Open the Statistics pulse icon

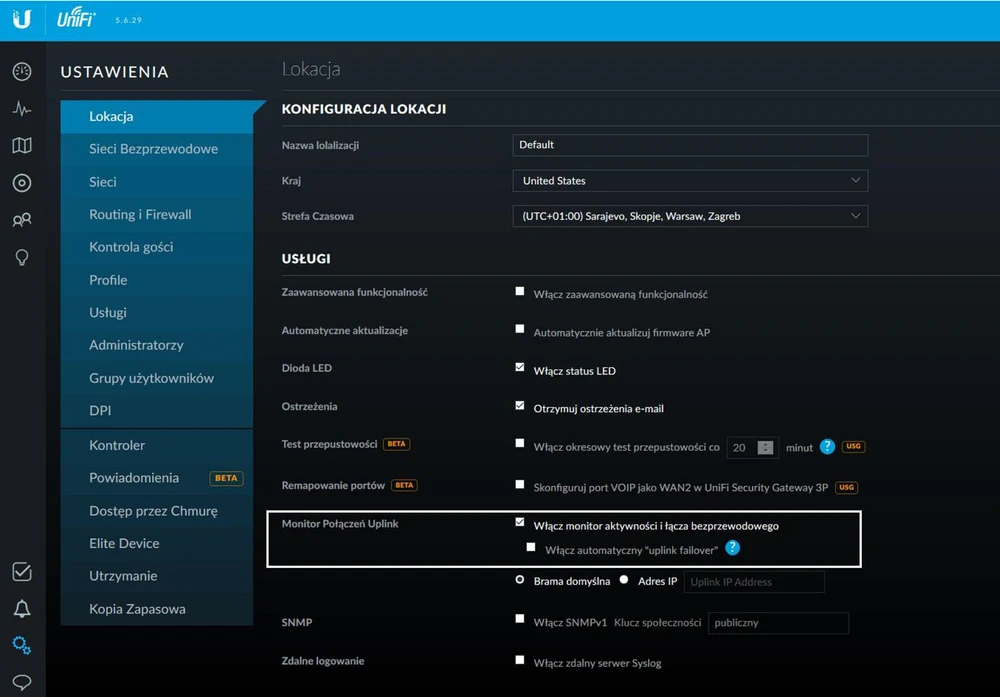(21, 109)
